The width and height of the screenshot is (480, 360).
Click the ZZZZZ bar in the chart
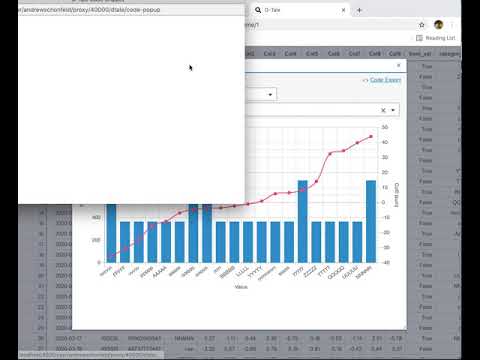(x=316, y=242)
